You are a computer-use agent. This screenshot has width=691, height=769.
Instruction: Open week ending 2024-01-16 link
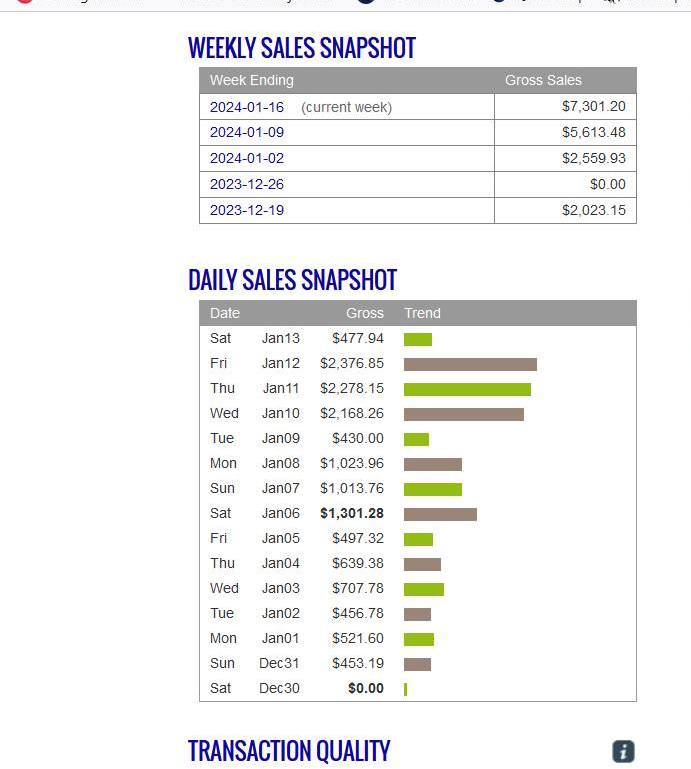(x=246, y=107)
